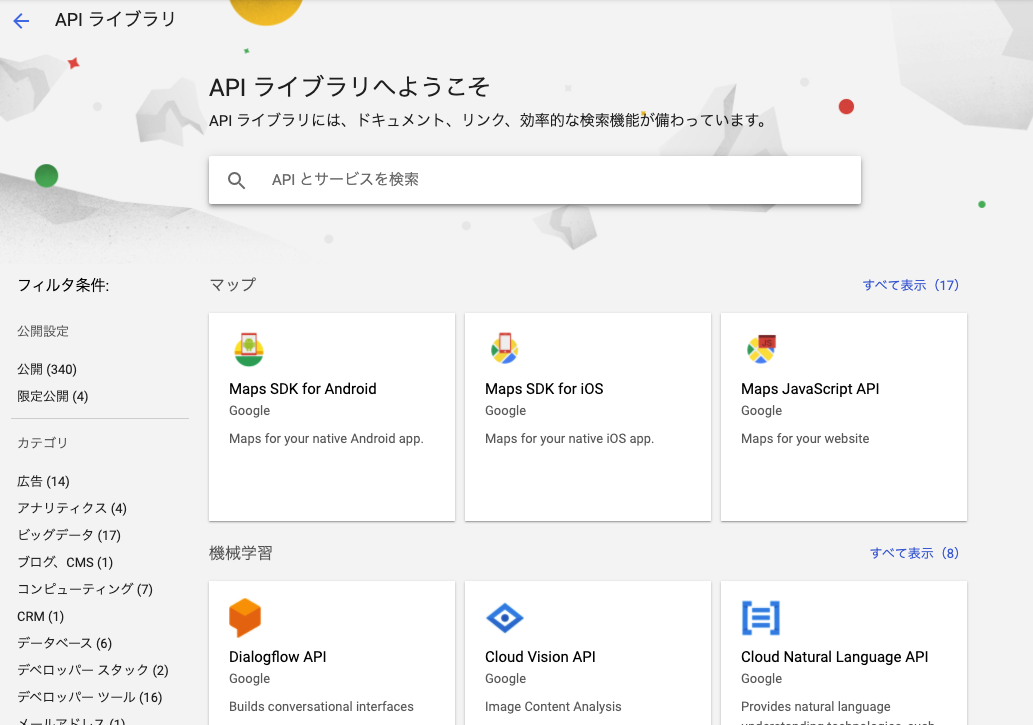Show all 8 機械学習 APIs (すべて表示)

(x=914, y=553)
